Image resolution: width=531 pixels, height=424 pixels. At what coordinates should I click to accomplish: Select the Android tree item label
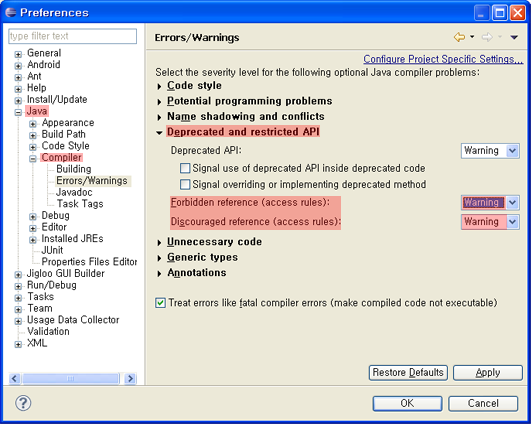pyautogui.click(x=44, y=64)
